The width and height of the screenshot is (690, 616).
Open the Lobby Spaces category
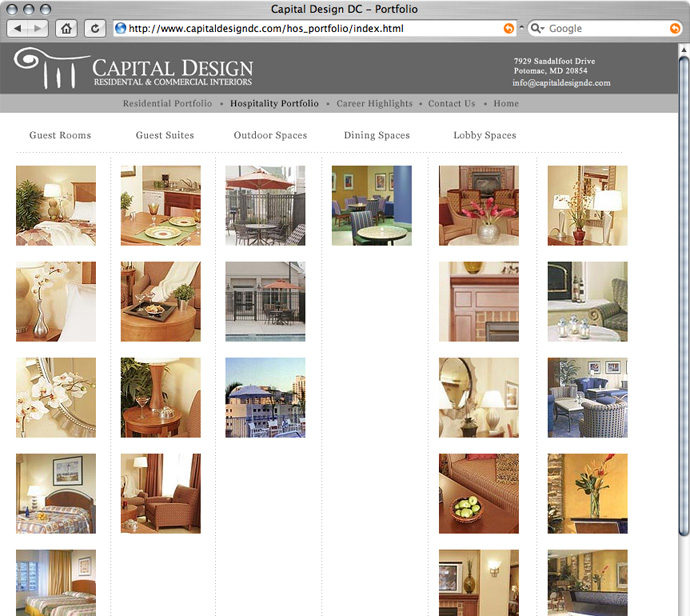(x=484, y=135)
